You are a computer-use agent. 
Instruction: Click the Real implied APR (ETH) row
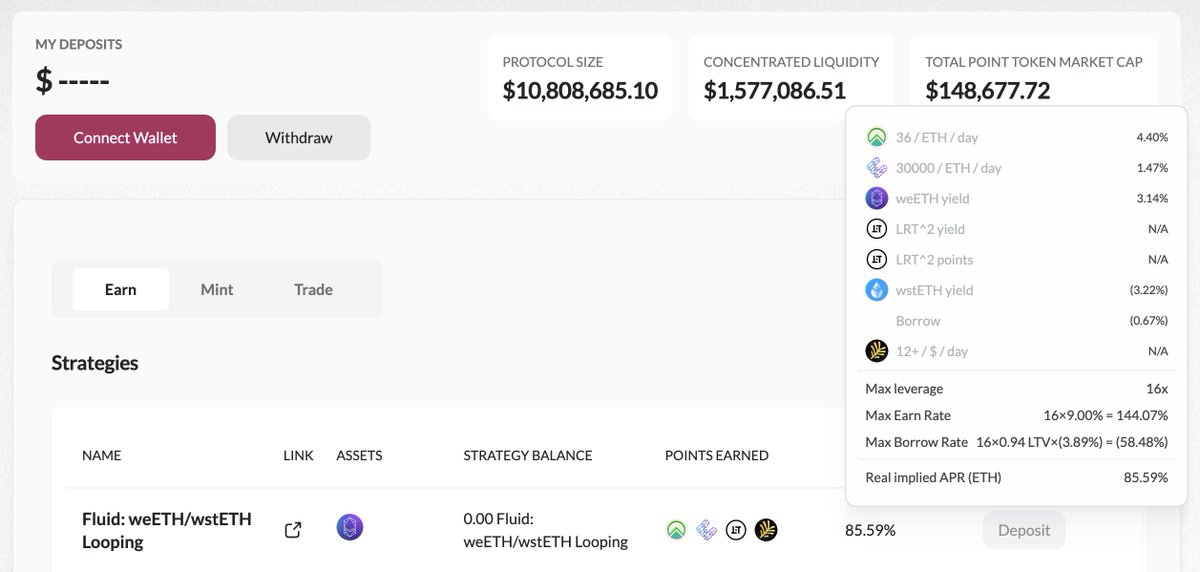click(x=1016, y=477)
